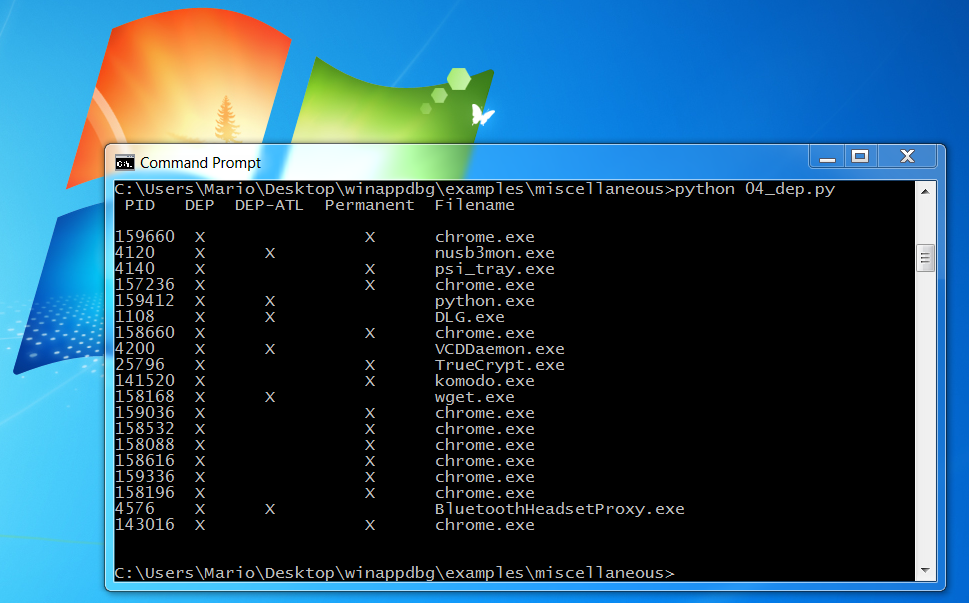
Task: Click PID 4120 in the list
Action: coord(135,253)
